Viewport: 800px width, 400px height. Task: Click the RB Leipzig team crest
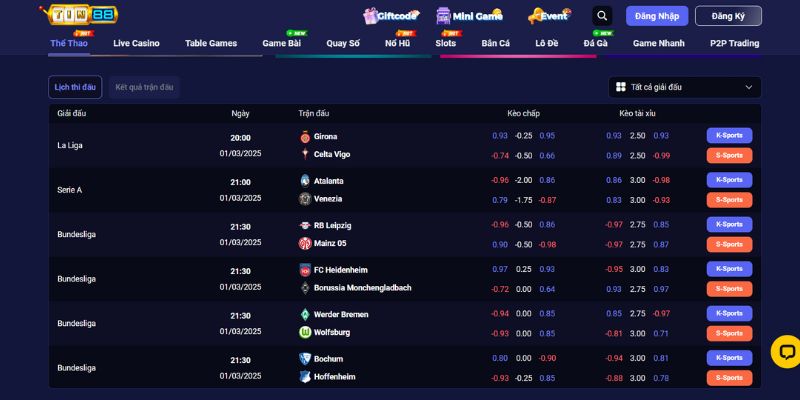(305, 226)
